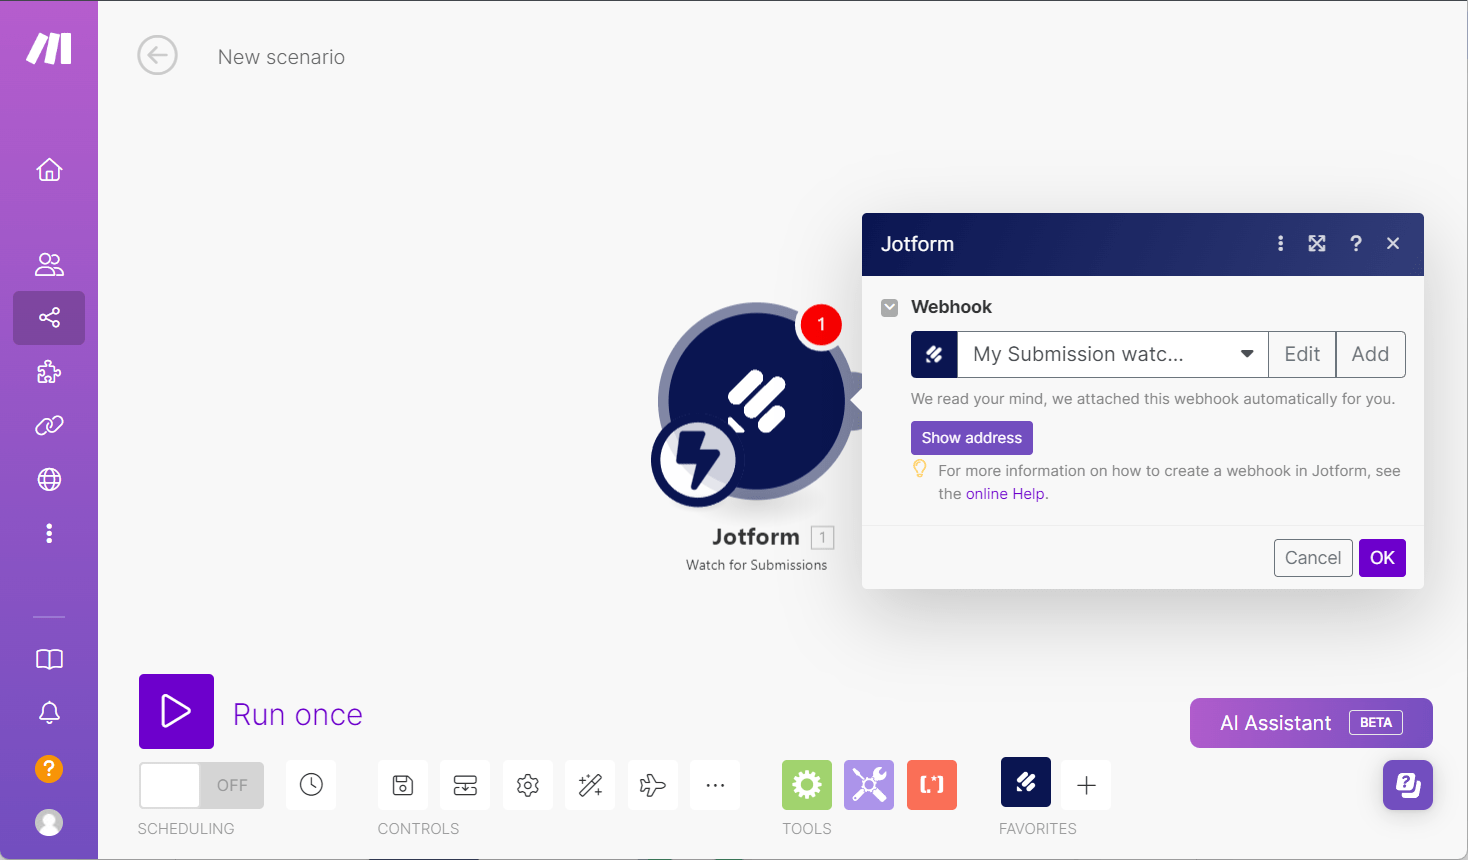This screenshot has height=860, width=1468.
Task: Open schedule settings clock icon
Action: pyautogui.click(x=311, y=785)
